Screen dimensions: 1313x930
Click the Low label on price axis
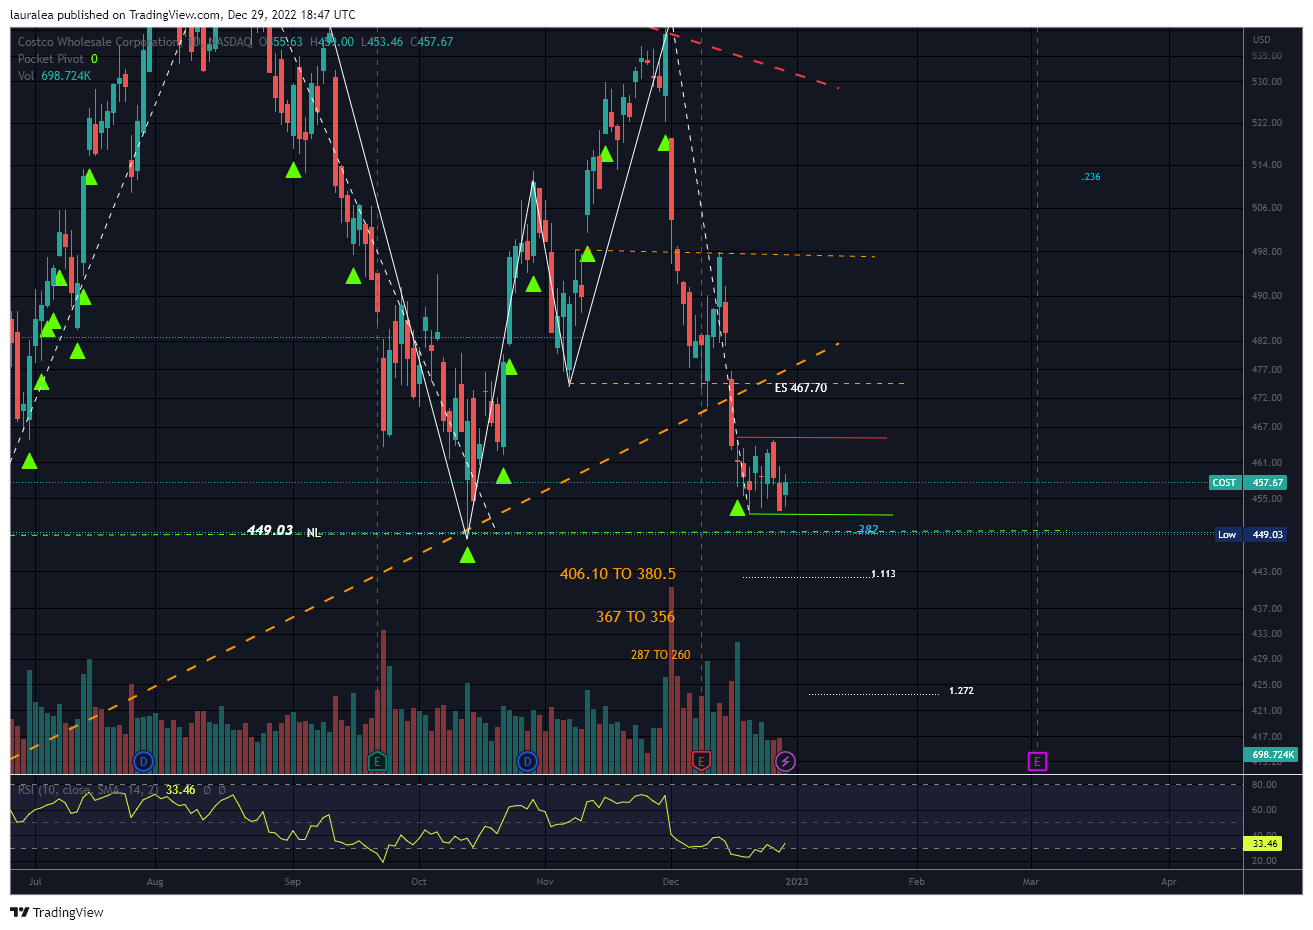pyautogui.click(x=1227, y=534)
